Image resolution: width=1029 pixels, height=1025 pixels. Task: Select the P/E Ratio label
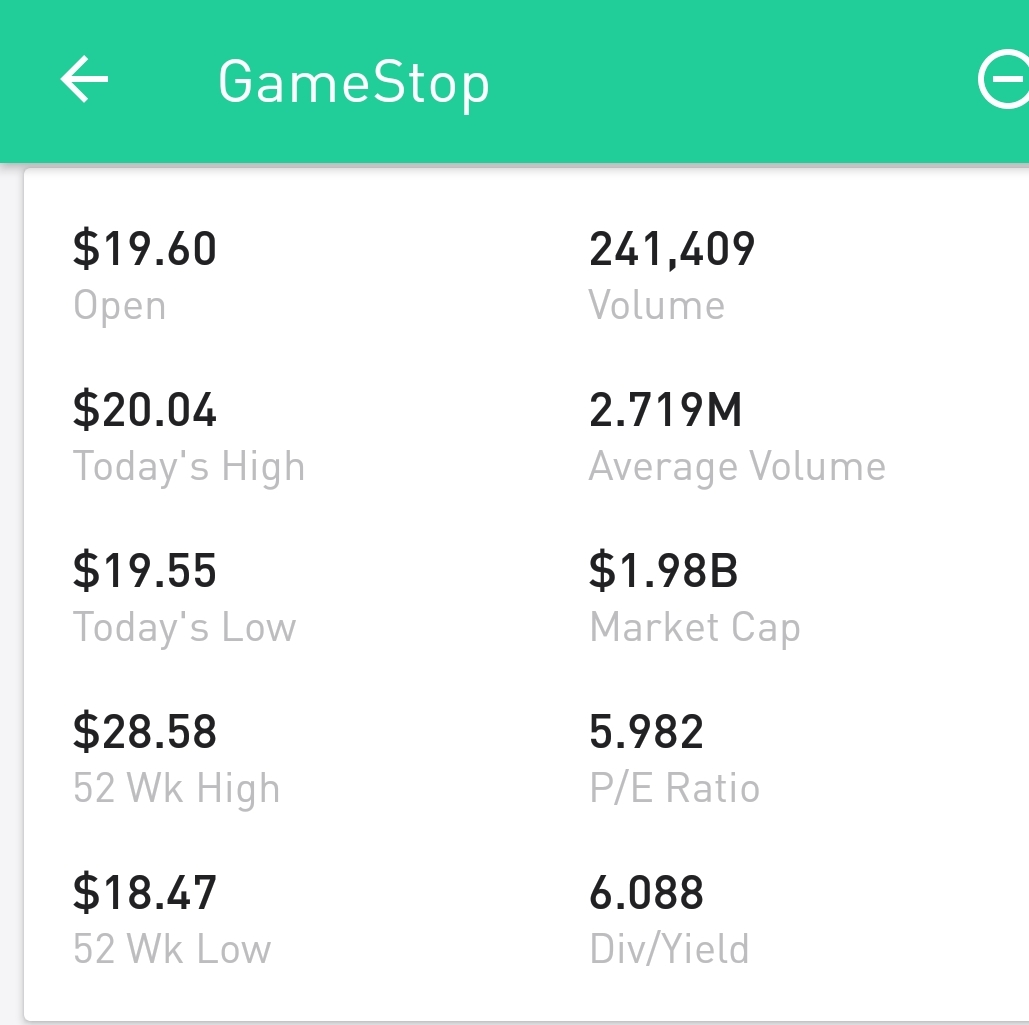(x=675, y=787)
